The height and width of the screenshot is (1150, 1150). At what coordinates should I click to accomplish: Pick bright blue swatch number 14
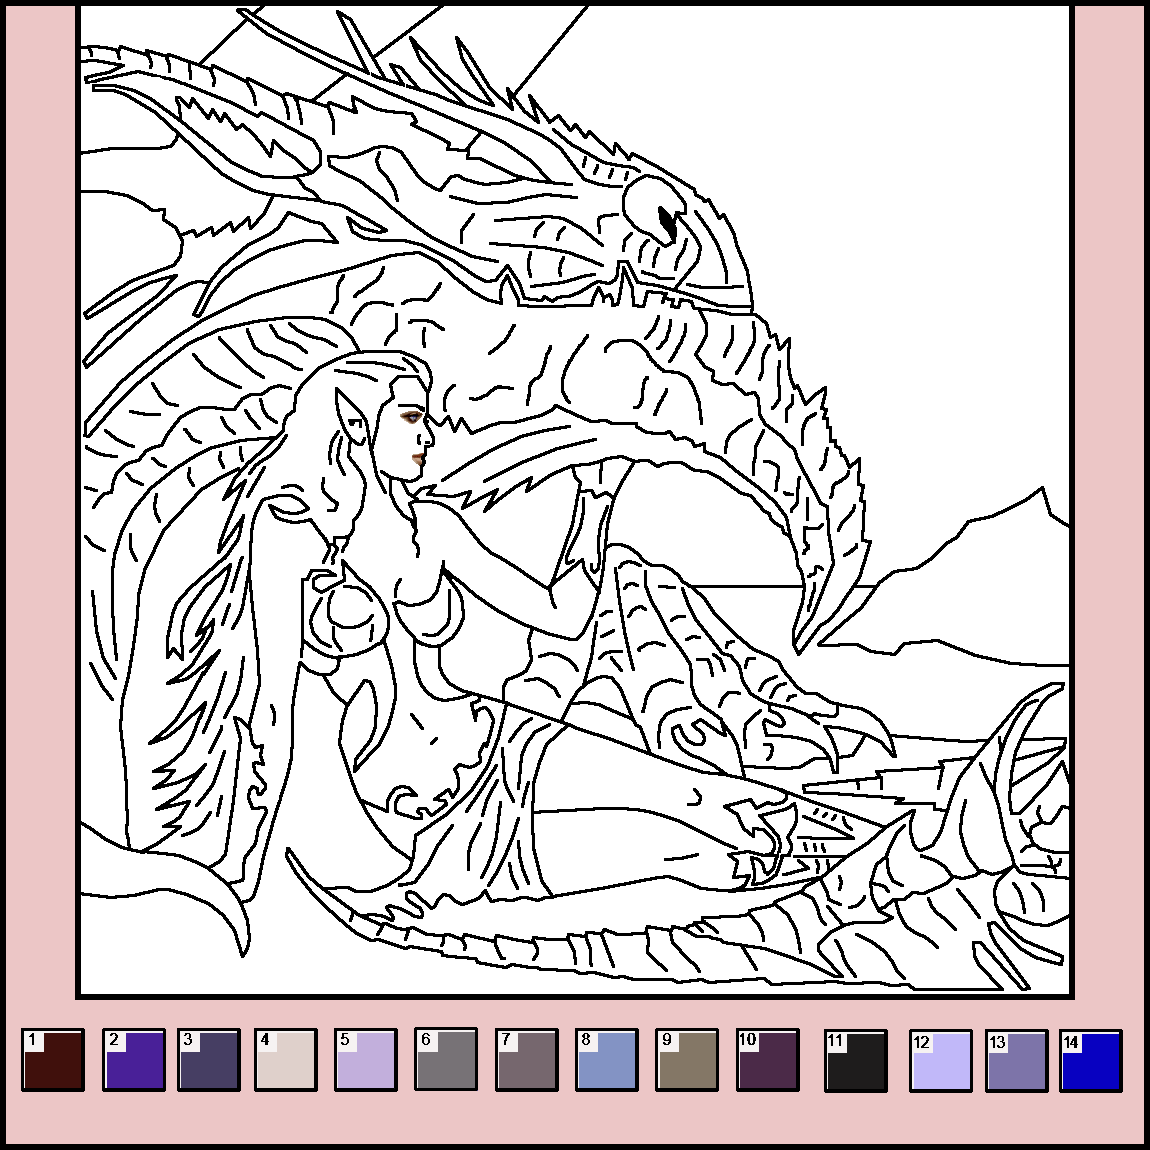click(1092, 1061)
